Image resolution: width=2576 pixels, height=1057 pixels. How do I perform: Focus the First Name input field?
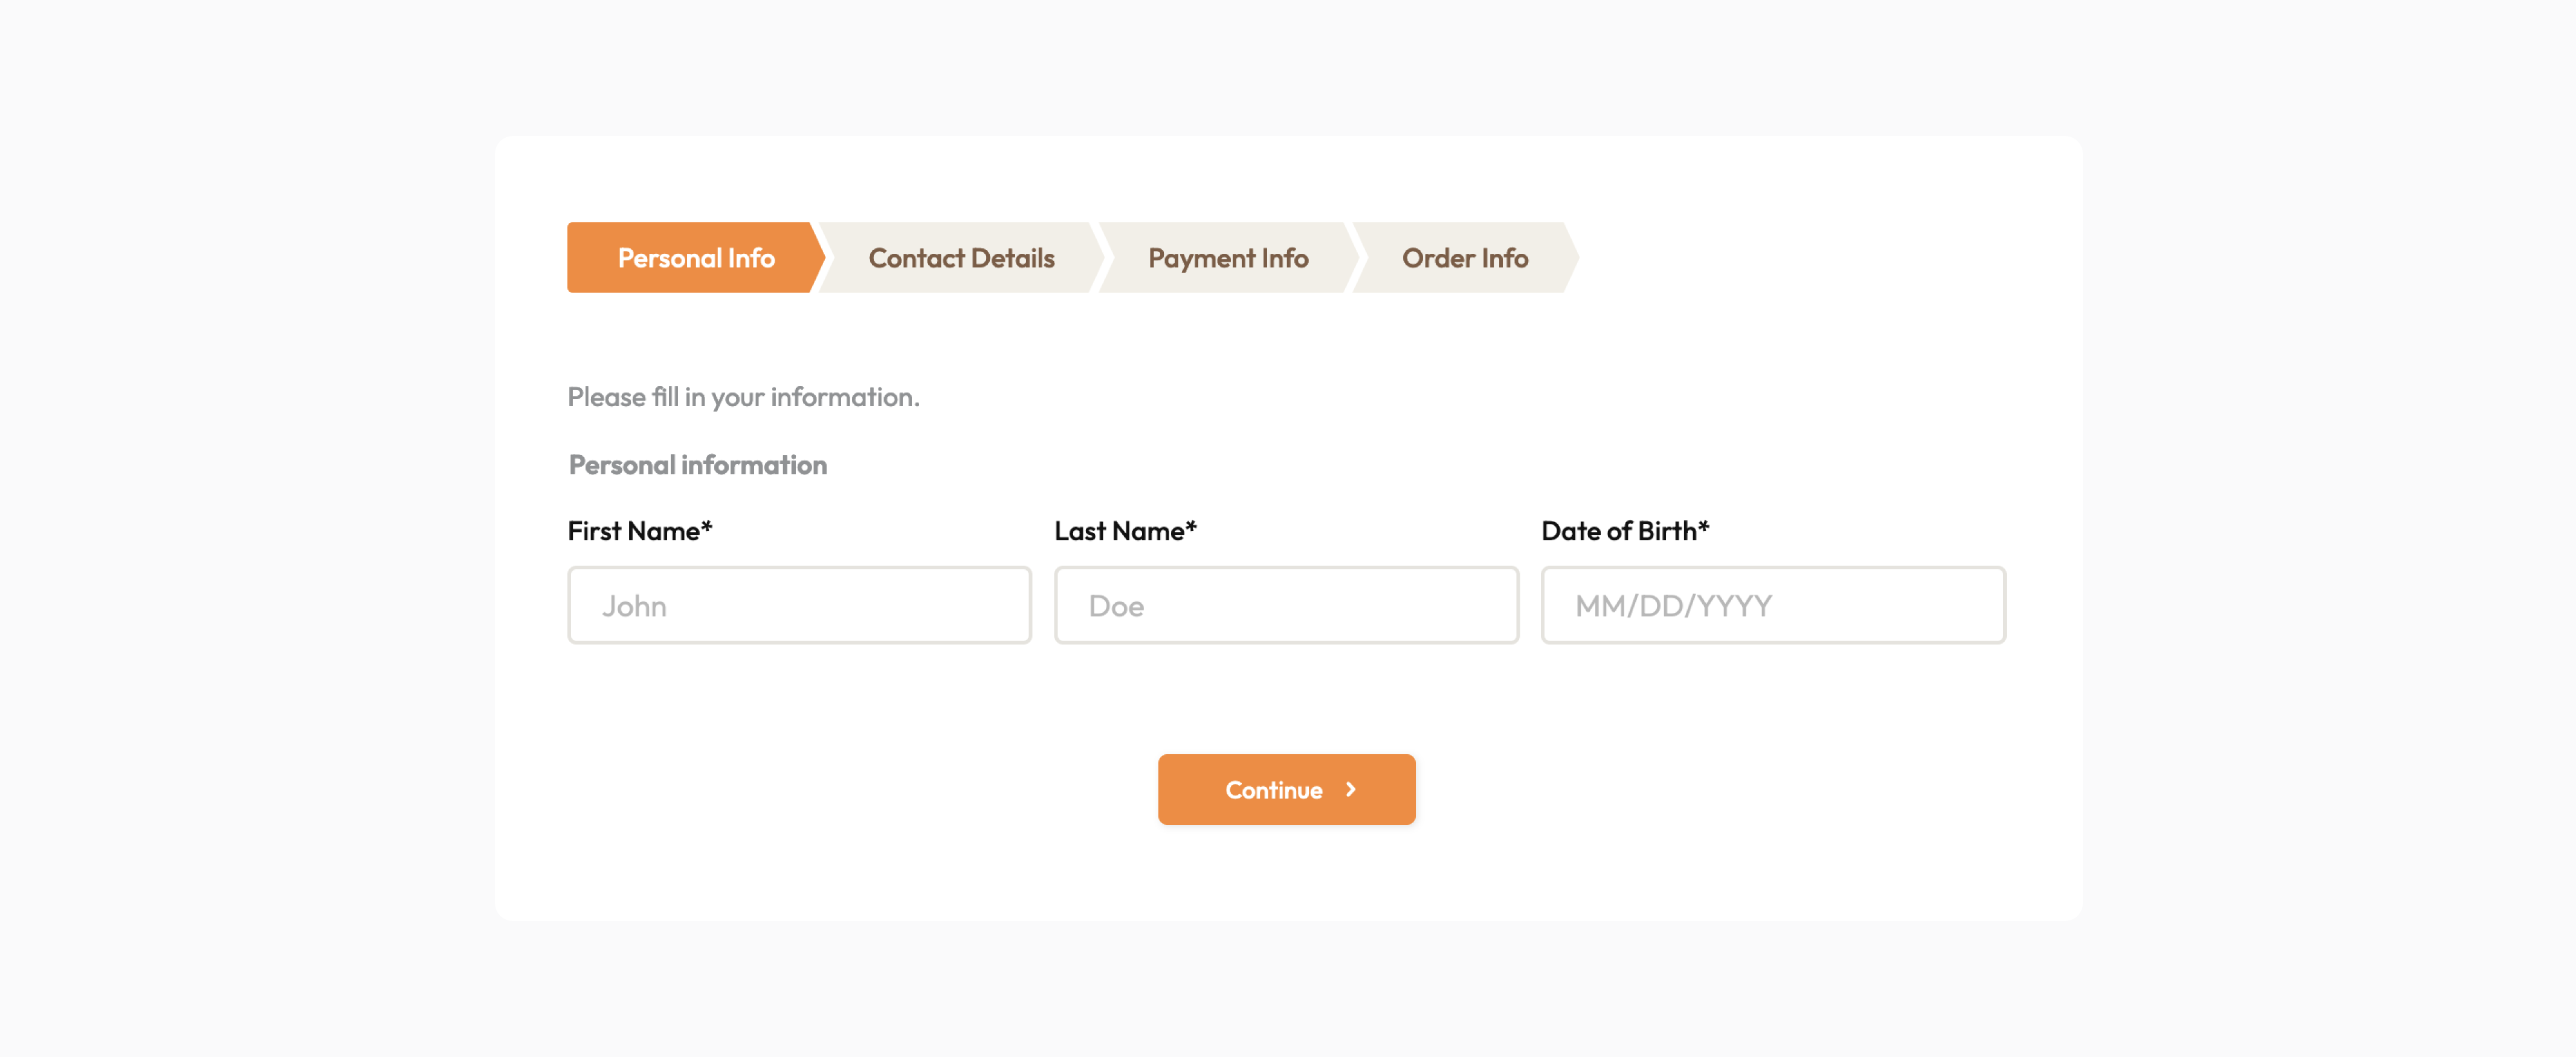click(x=799, y=605)
